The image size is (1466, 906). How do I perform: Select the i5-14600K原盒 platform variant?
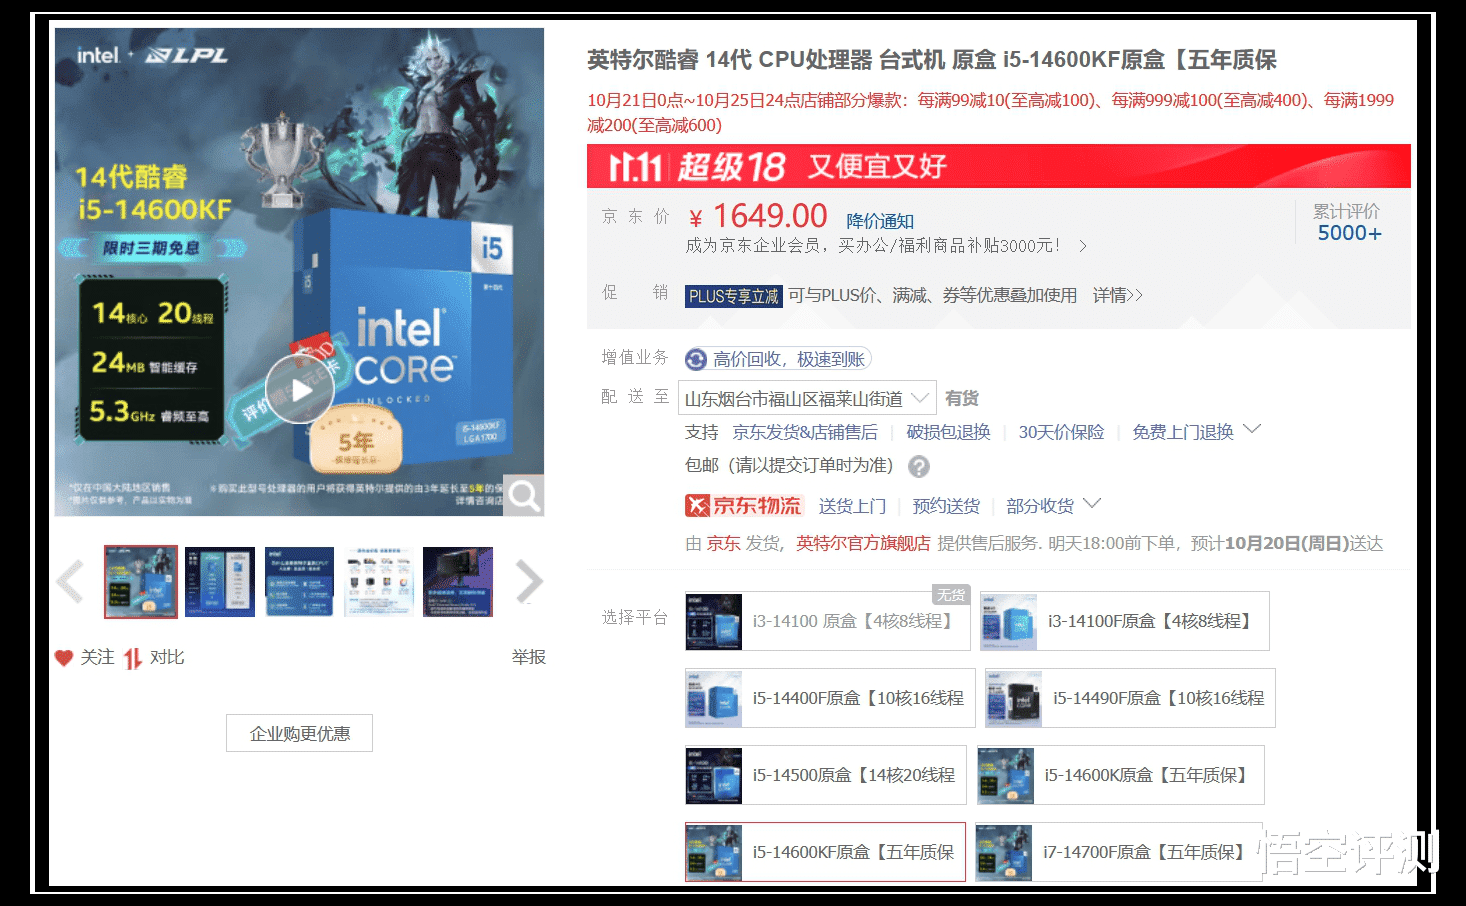(x=1119, y=775)
